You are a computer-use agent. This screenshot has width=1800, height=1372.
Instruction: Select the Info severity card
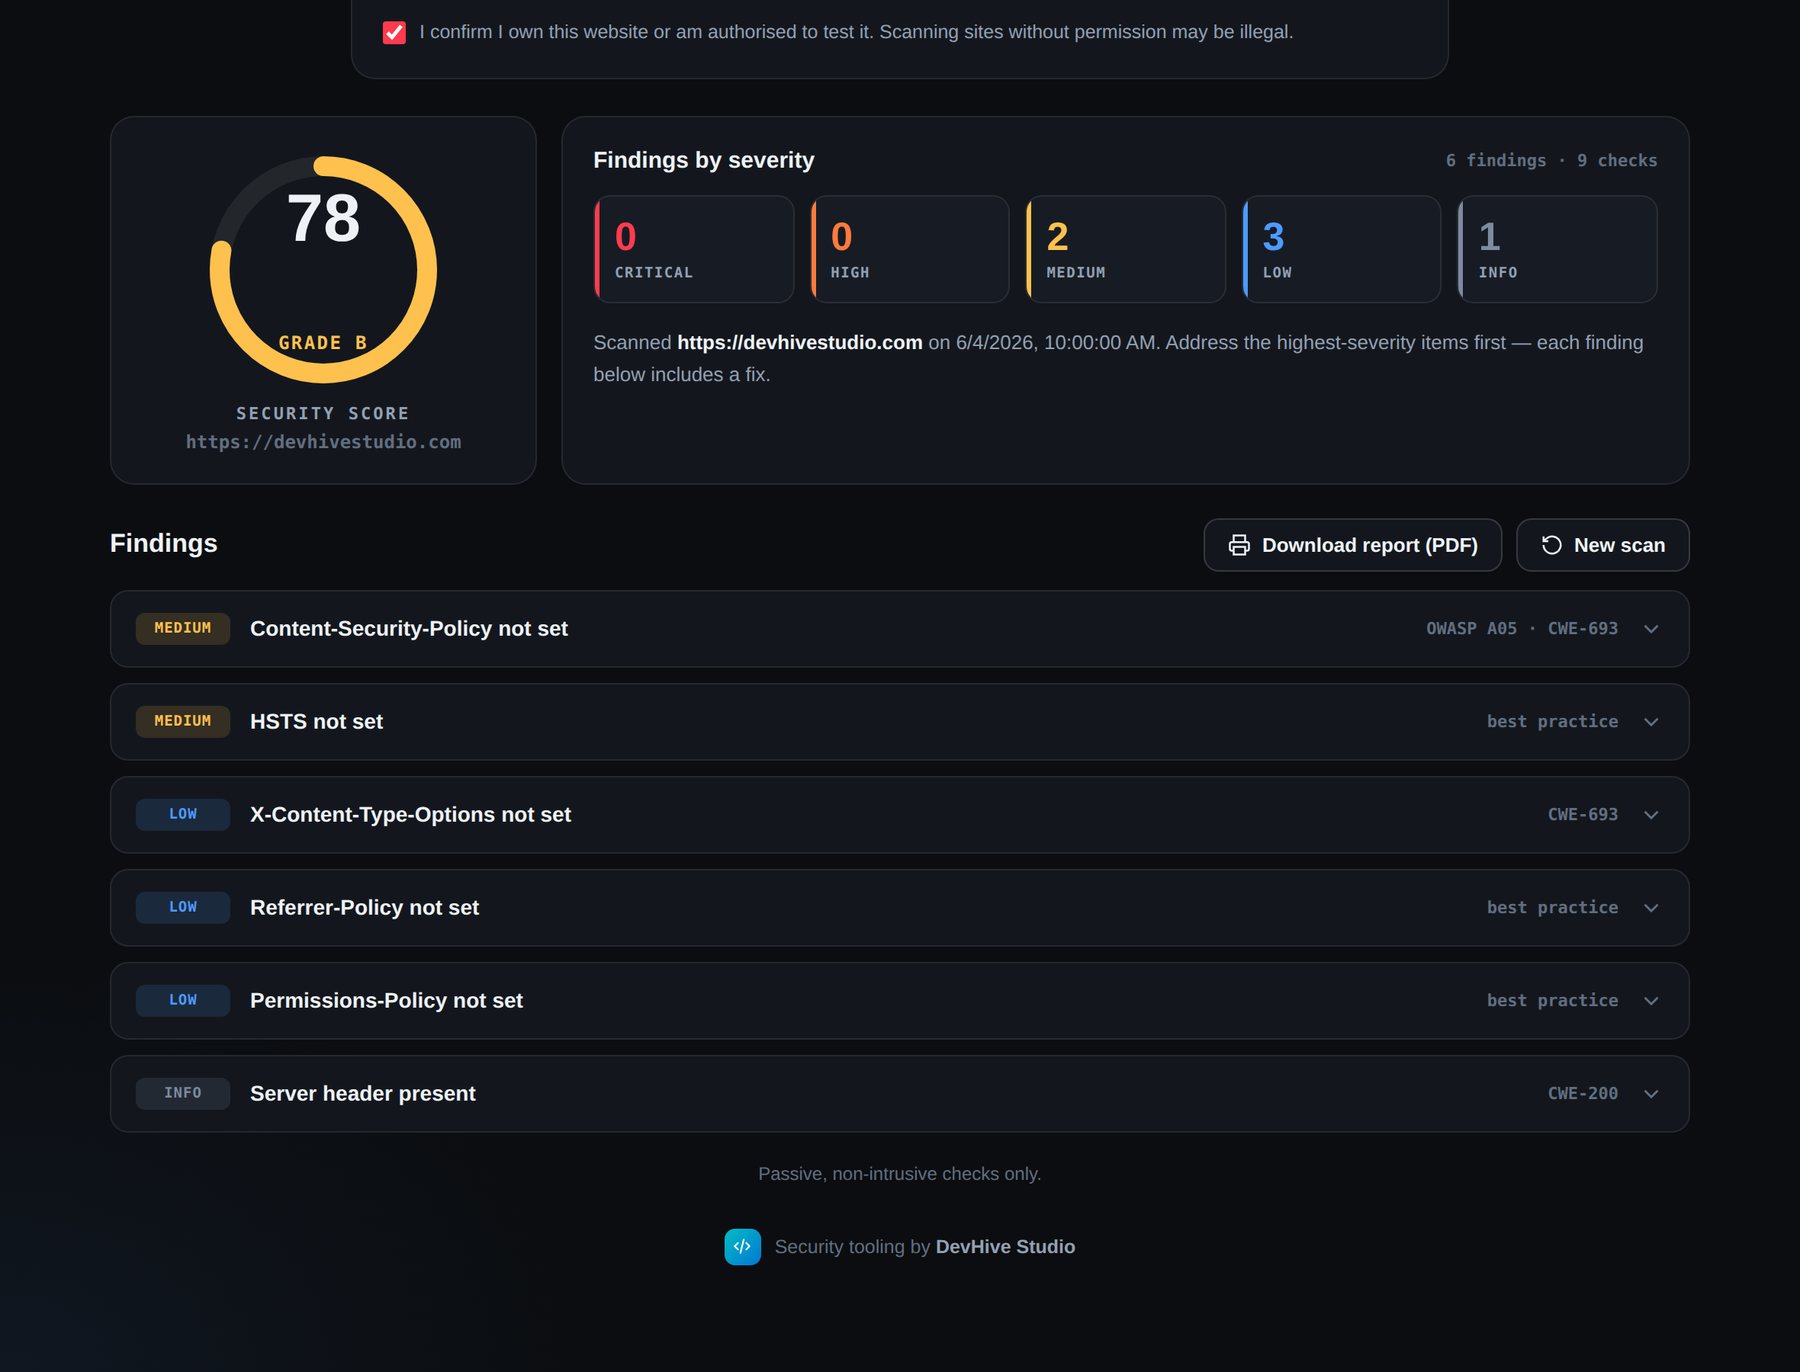click(1558, 249)
